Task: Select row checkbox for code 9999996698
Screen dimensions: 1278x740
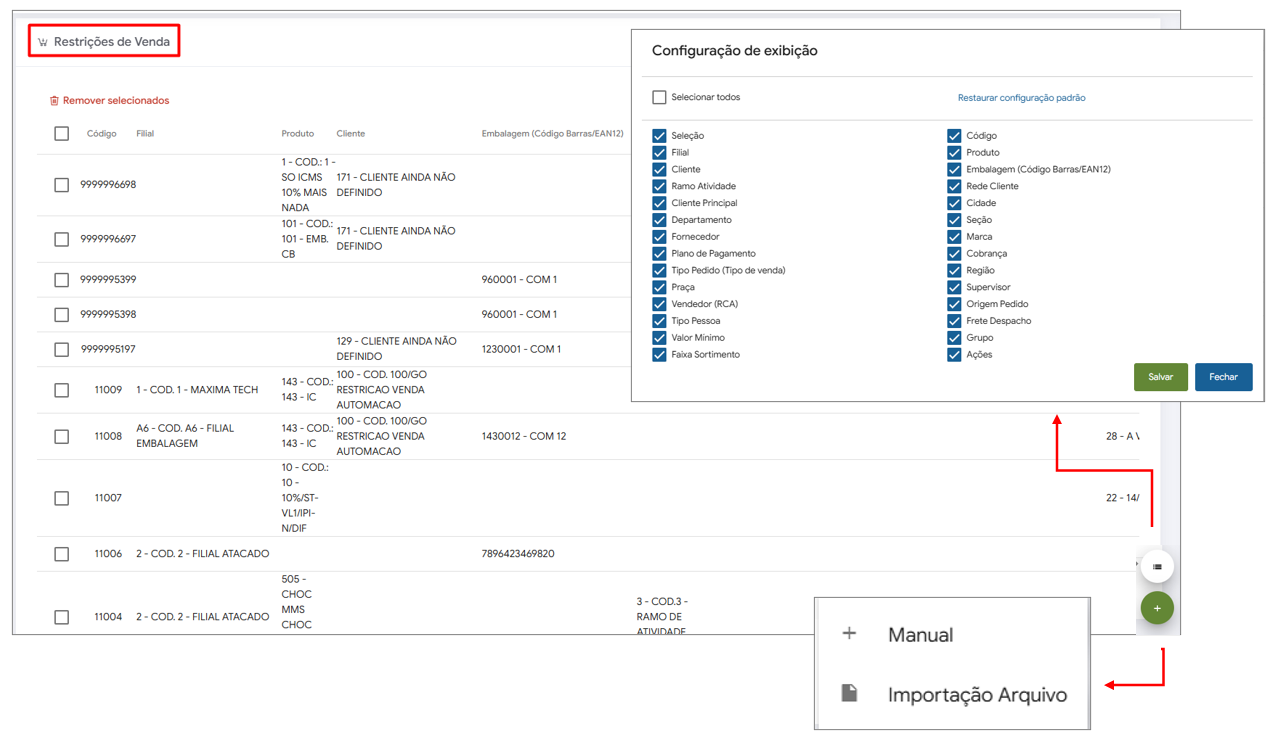Action: pyautogui.click(x=62, y=185)
